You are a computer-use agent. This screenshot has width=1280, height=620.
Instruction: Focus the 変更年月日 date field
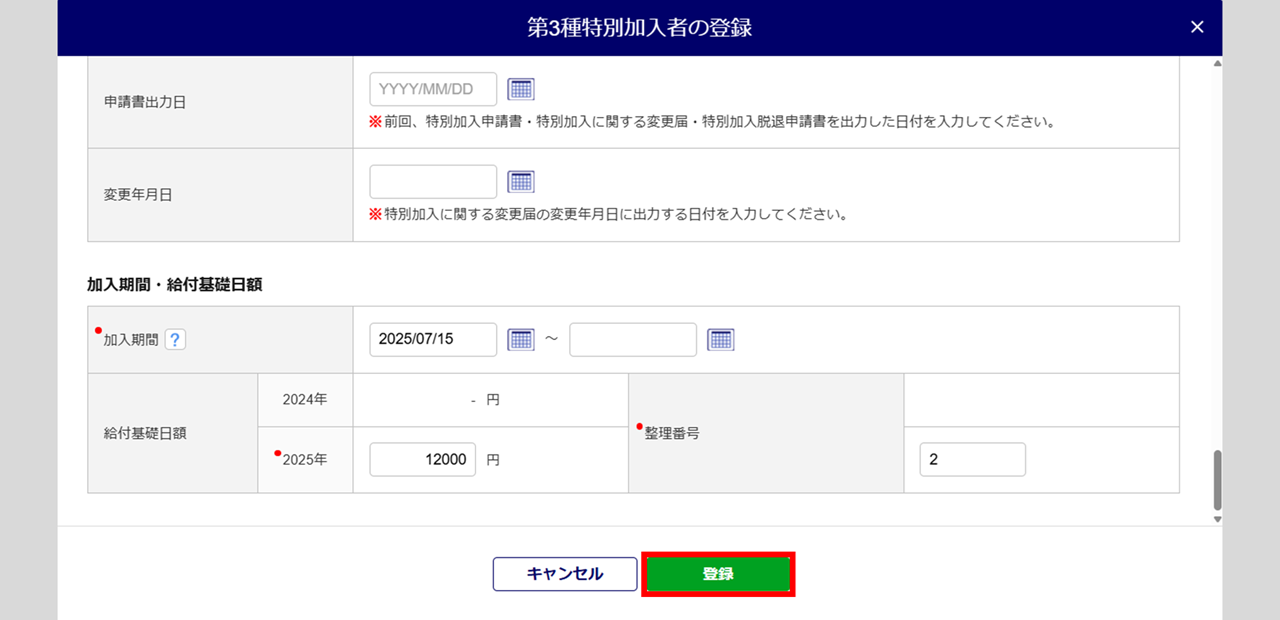point(433,181)
